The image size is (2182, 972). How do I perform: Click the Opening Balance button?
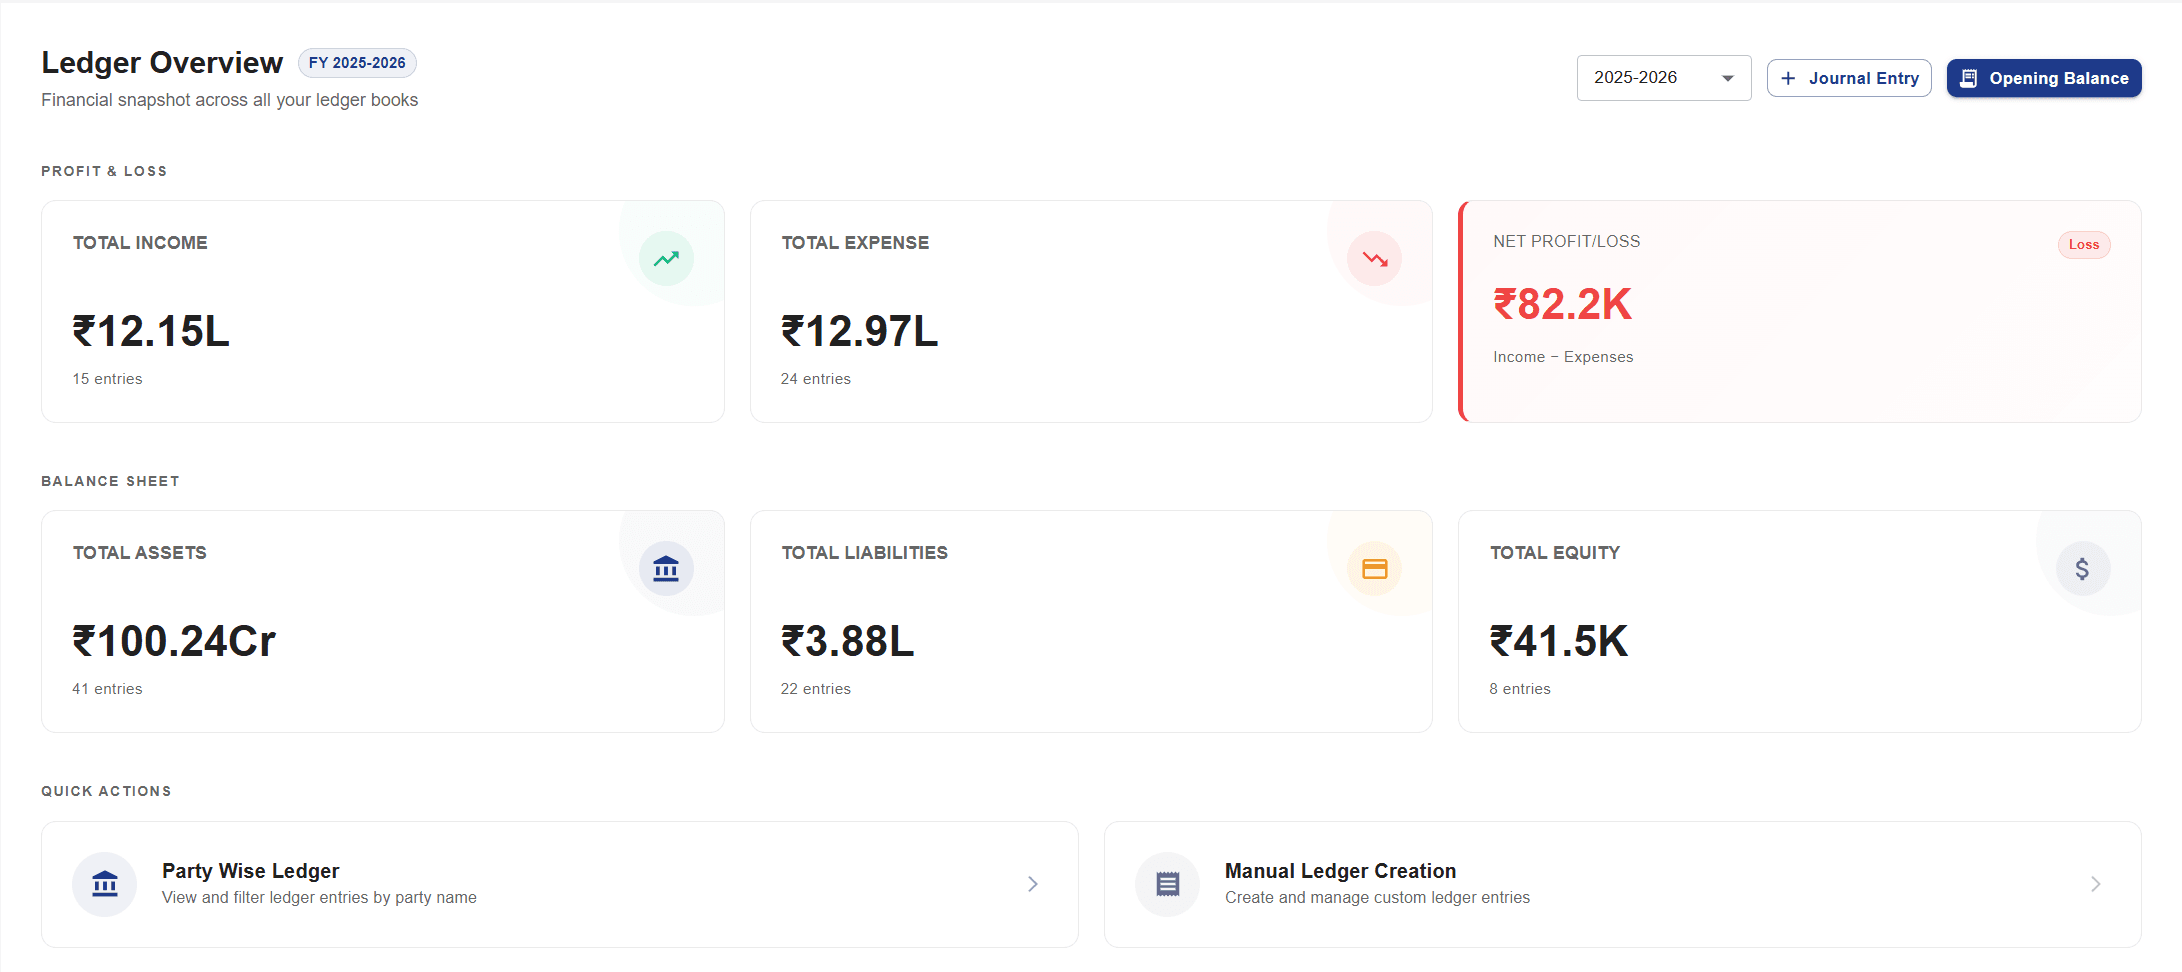click(2044, 78)
